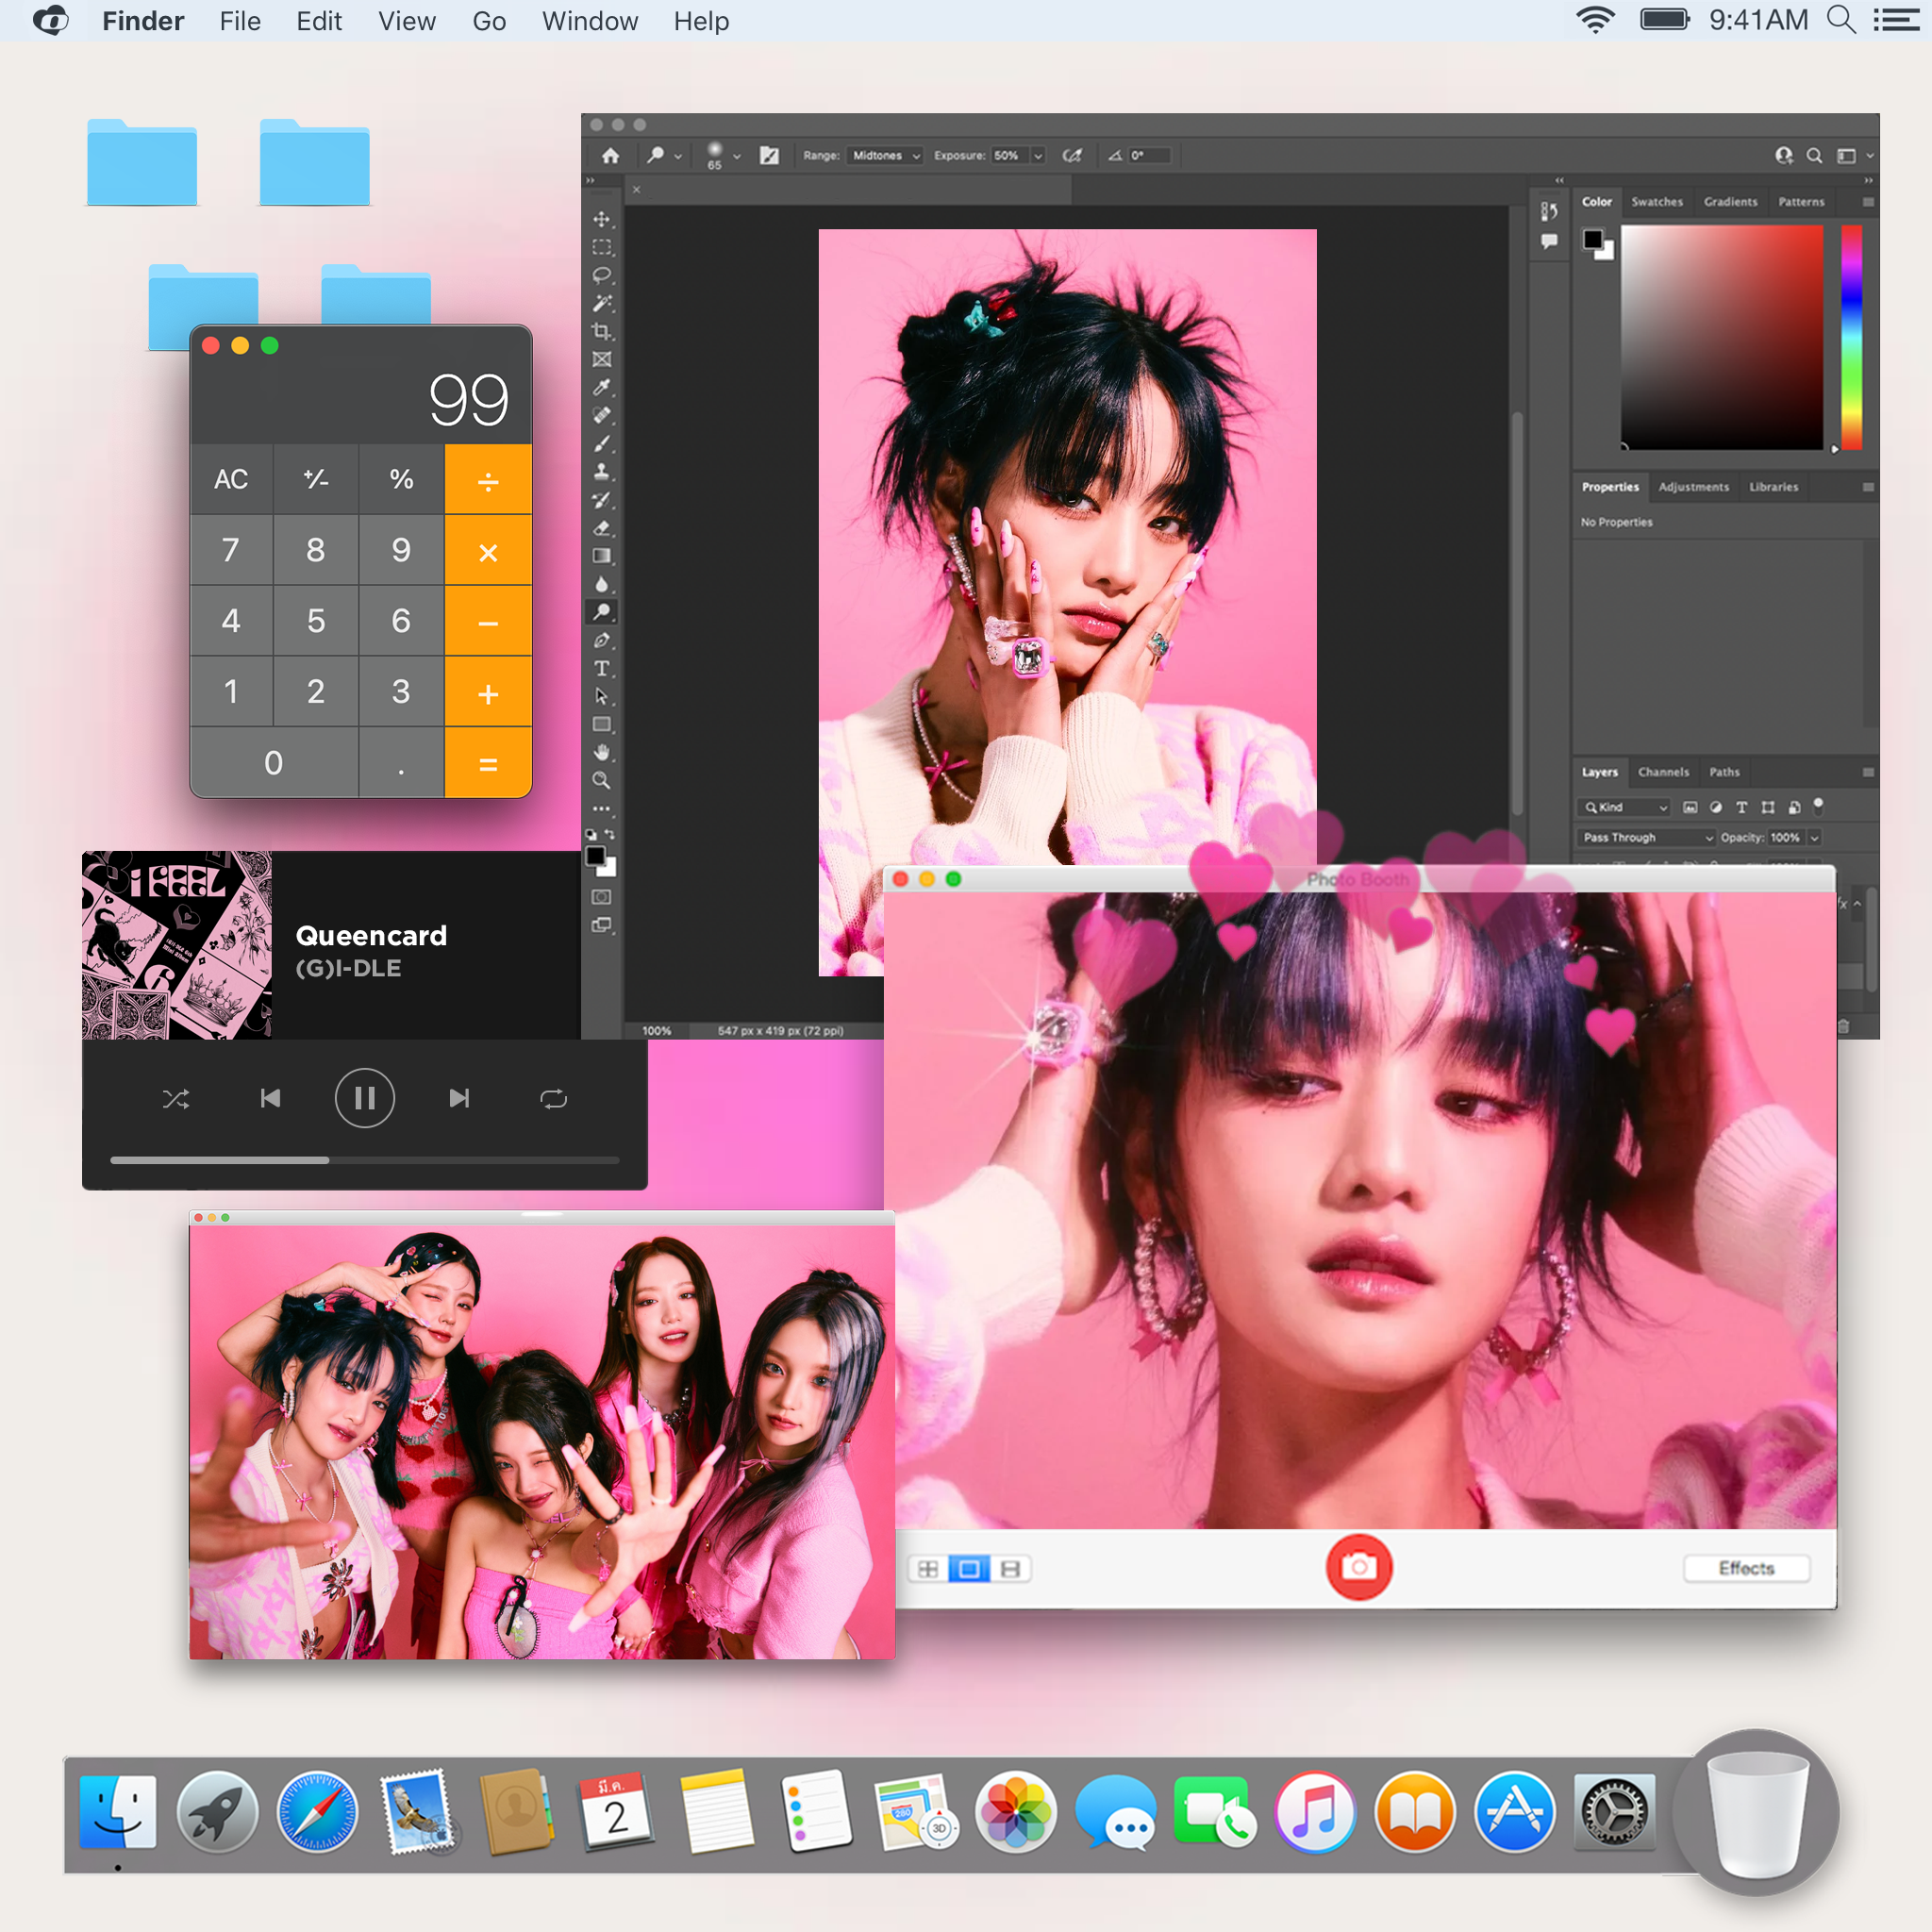Switch to the Swatches tab
This screenshot has width=1932, height=1932.
[1657, 202]
